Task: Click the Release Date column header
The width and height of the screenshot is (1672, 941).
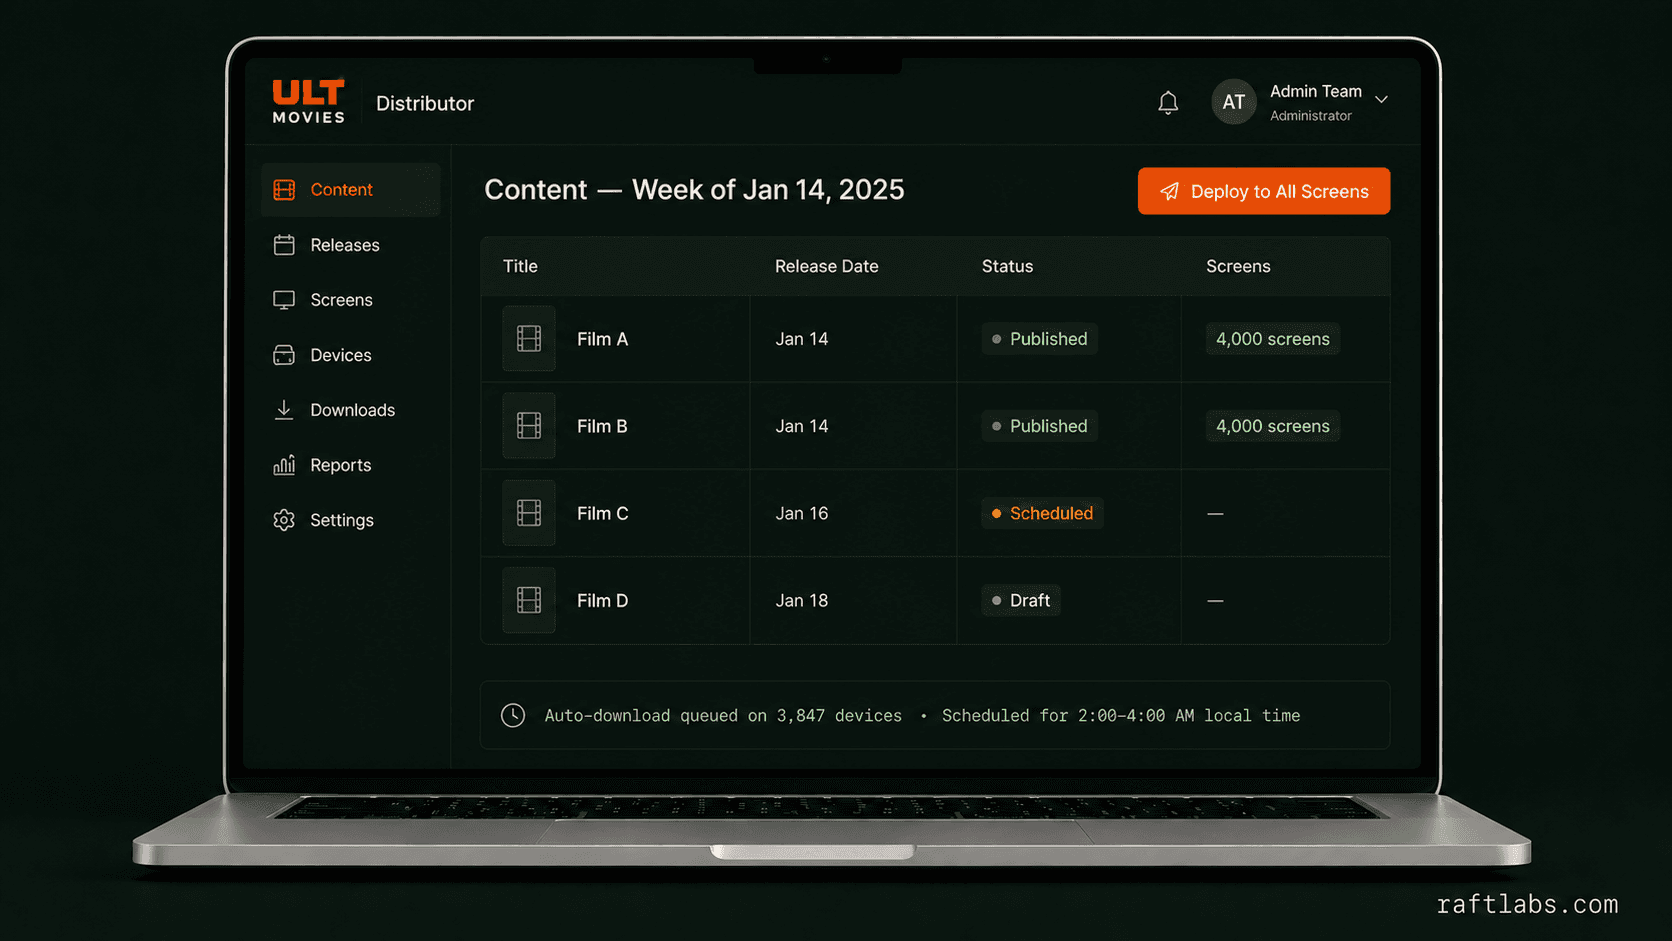Action: click(x=827, y=266)
